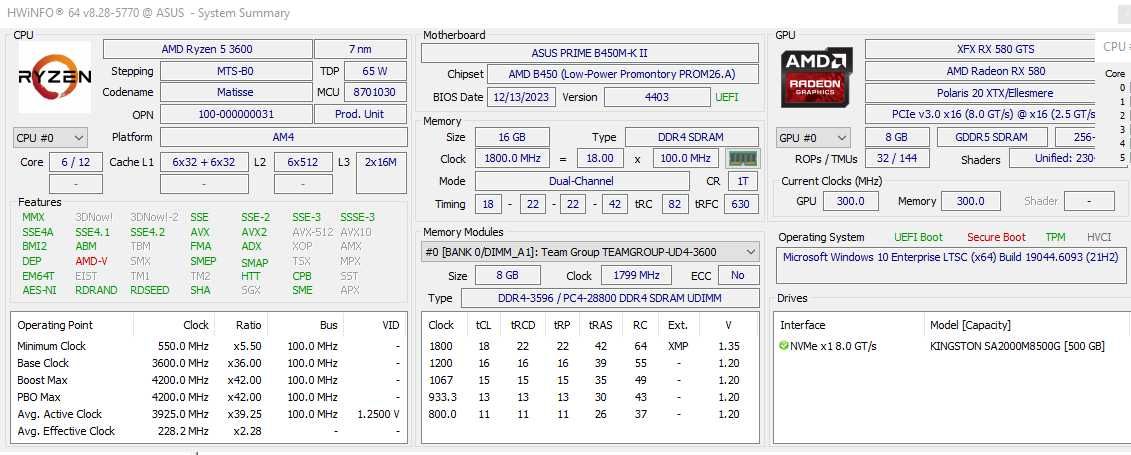Select the Minimum Clock row
This screenshot has width=1131, height=455.
pos(209,346)
